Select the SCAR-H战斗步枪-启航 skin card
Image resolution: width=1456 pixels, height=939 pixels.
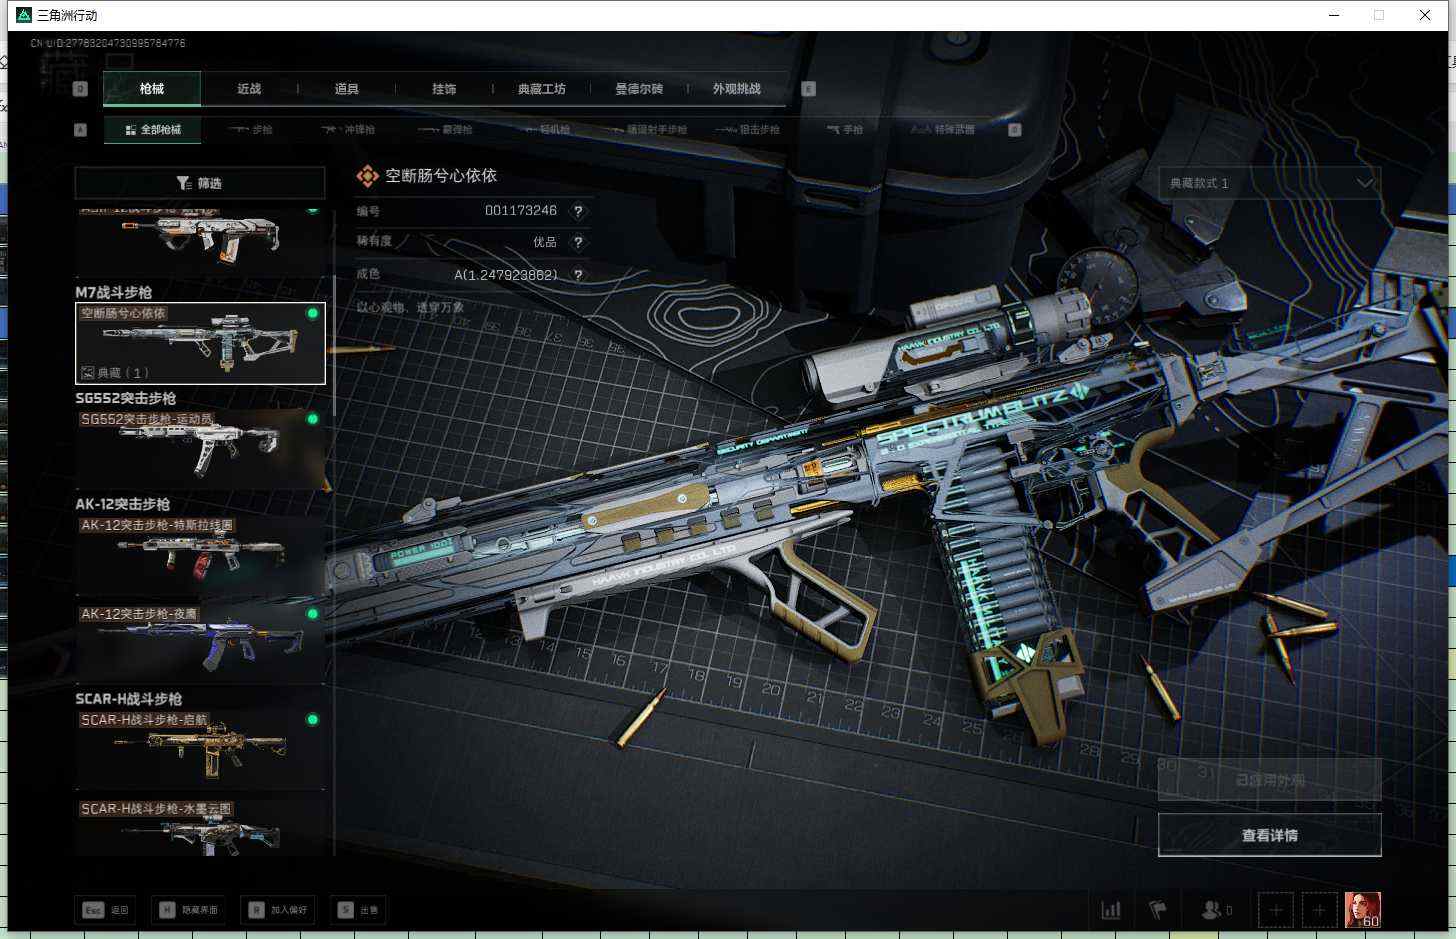point(200,750)
